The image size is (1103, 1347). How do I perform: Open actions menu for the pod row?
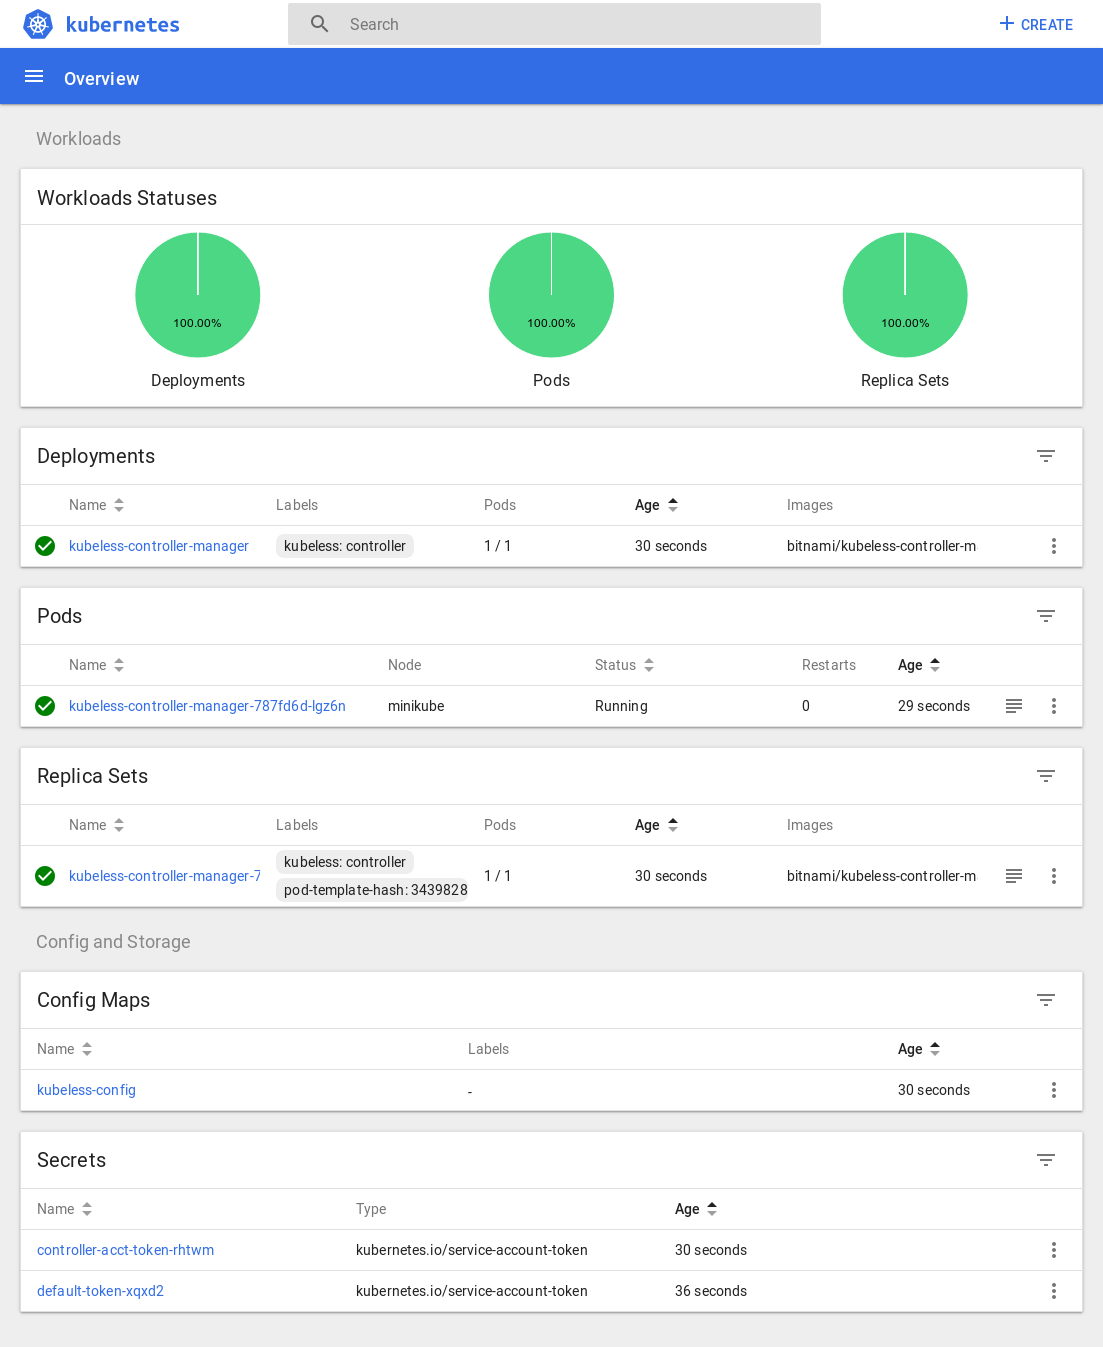click(1054, 706)
